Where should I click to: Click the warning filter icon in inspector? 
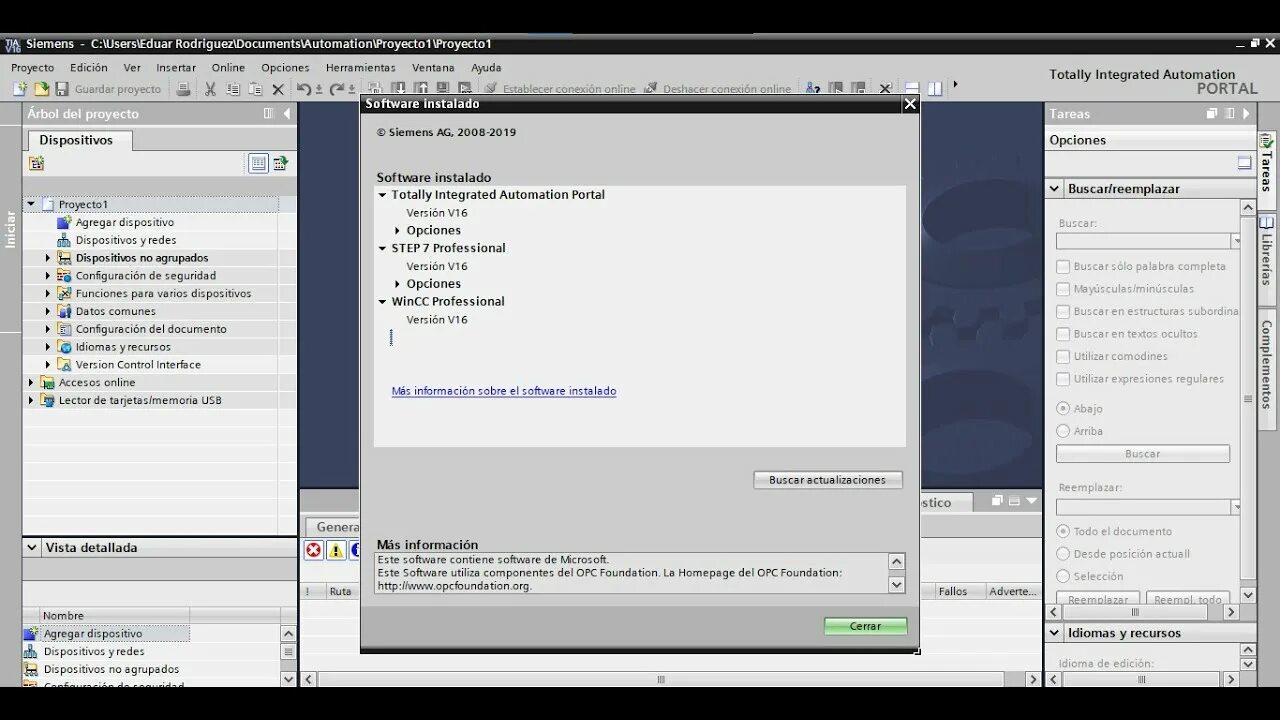click(x=336, y=550)
